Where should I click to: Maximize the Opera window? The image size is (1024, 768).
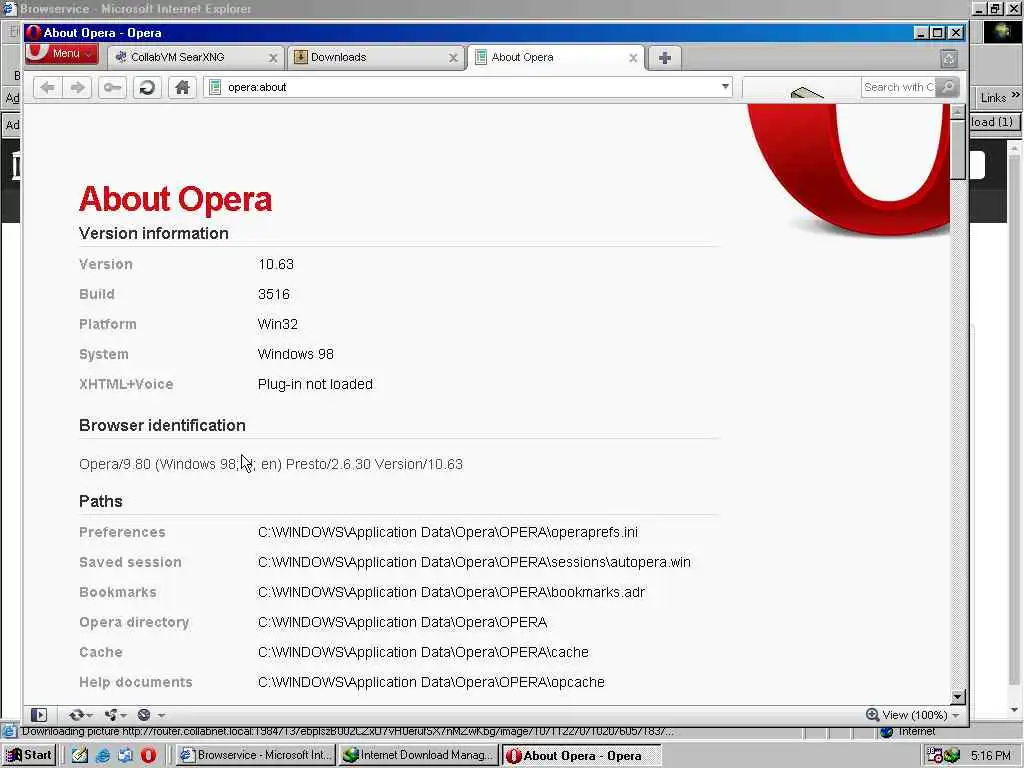pyautogui.click(x=938, y=33)
